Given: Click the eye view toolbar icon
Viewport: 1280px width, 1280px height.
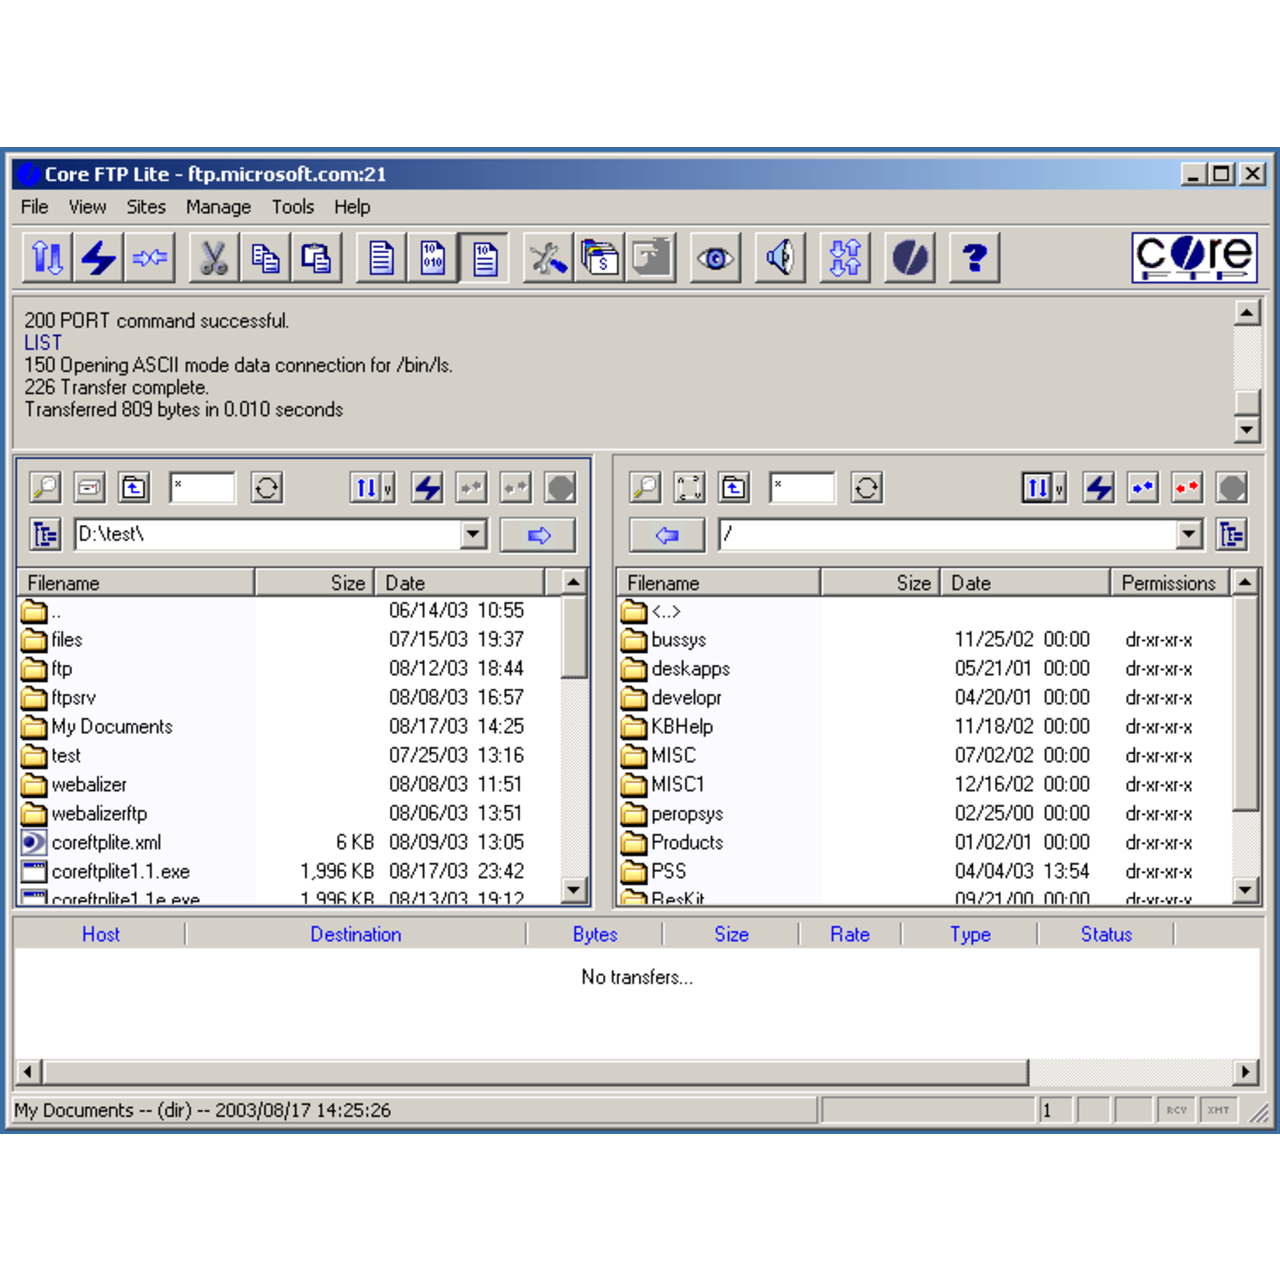Looking at the screenshot, I should 715,258.
